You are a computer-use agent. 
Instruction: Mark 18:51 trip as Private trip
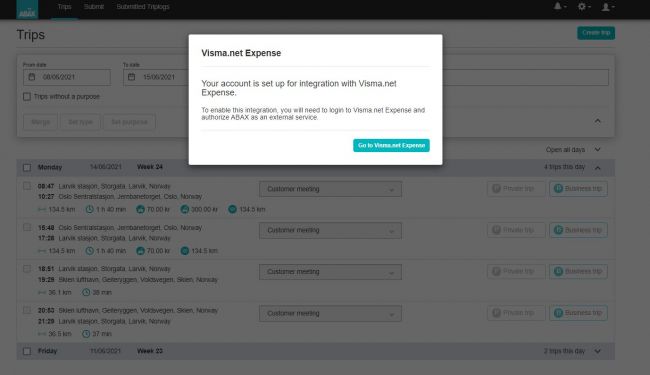coord(516,271)
